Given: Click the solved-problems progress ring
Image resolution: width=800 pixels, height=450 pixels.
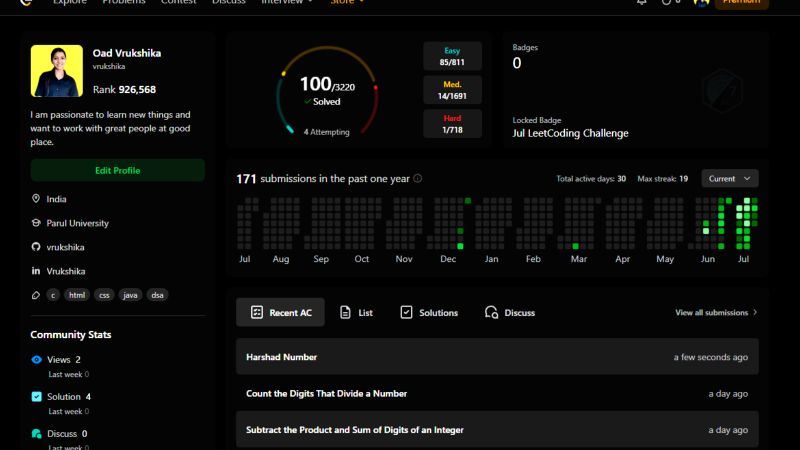Looking at the screenshot, I should [327, 91].
